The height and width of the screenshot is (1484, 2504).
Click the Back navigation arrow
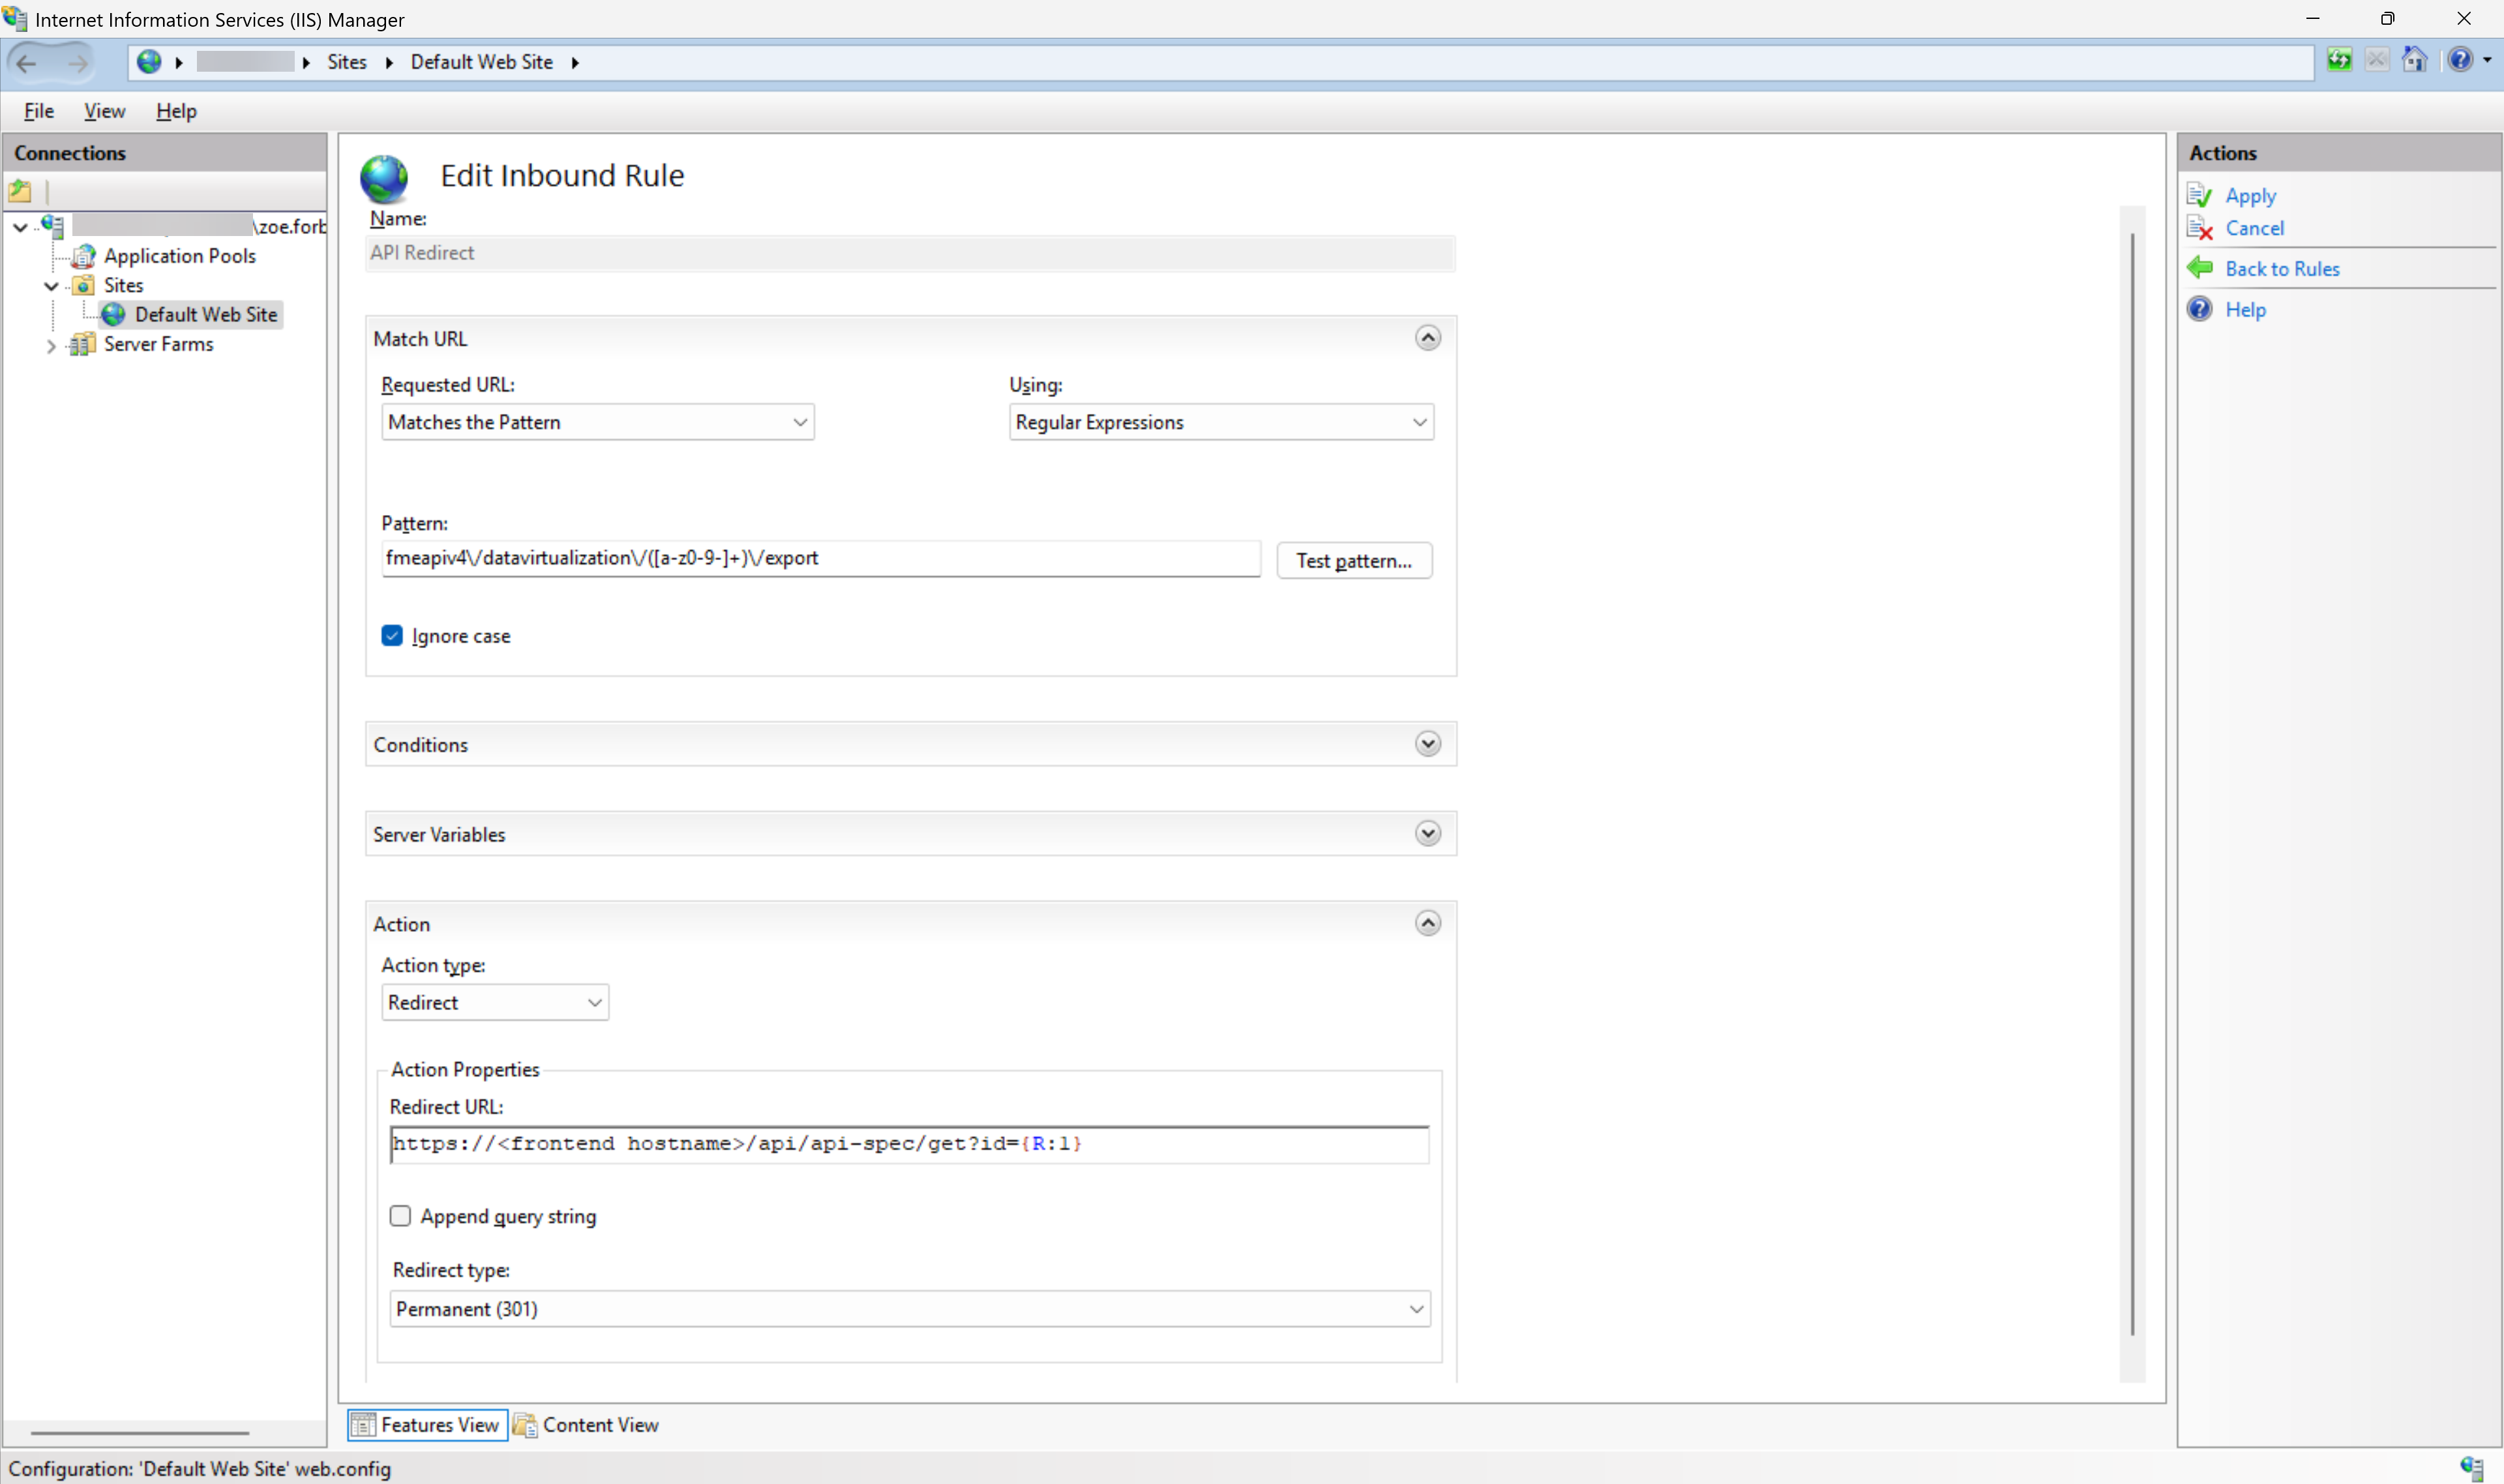[x=27, y=63]
